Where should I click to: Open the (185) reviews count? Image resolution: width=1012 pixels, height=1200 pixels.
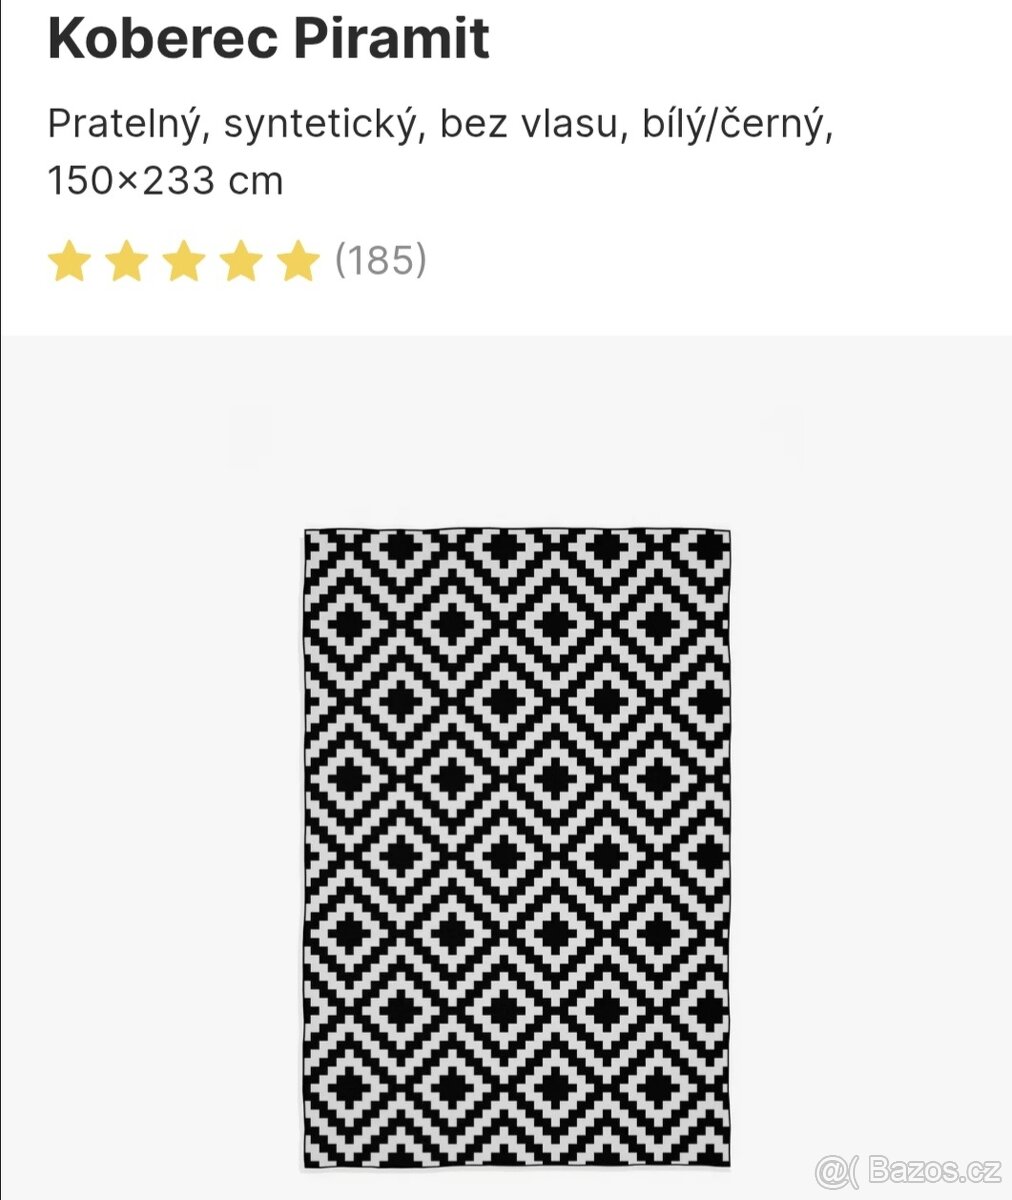[380, 260]
